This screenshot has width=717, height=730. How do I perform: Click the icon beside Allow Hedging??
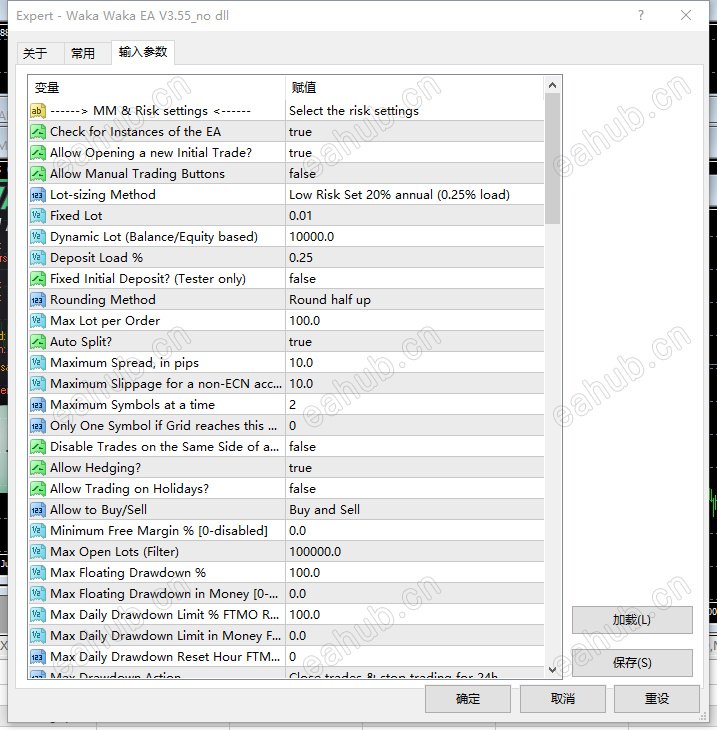(x=38, y=467)
